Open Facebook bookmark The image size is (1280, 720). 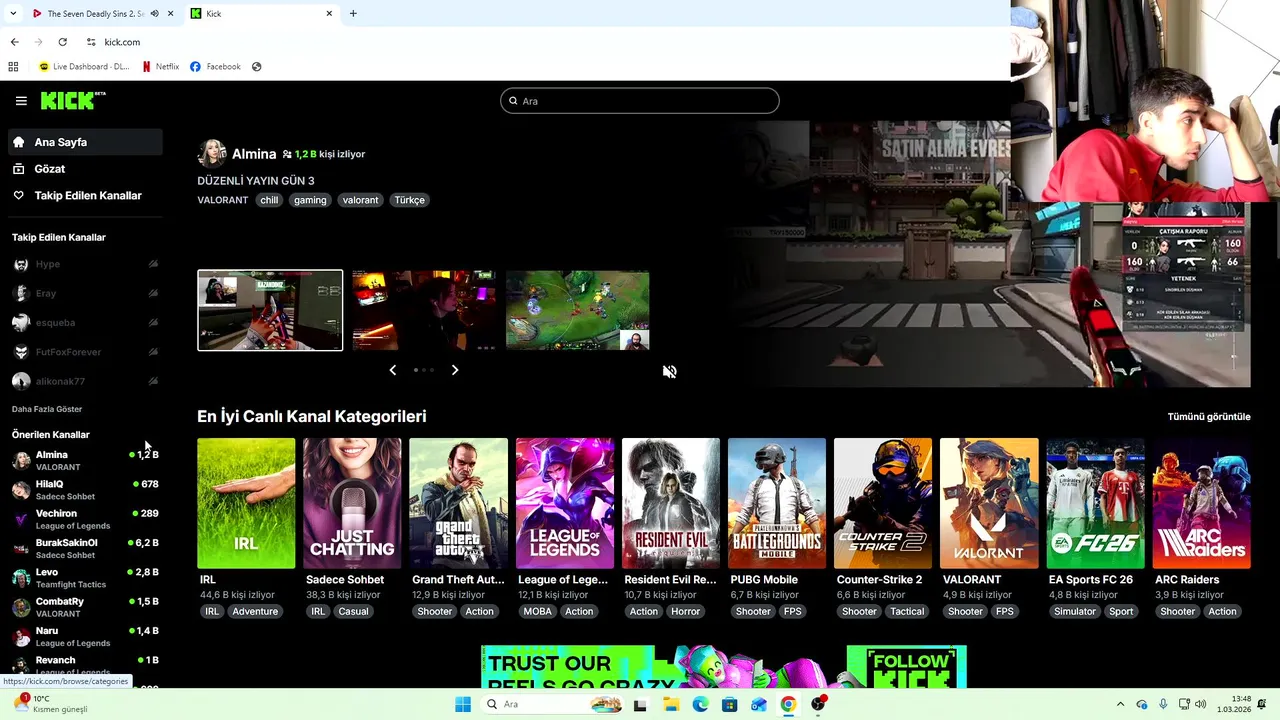coord(215,67)
